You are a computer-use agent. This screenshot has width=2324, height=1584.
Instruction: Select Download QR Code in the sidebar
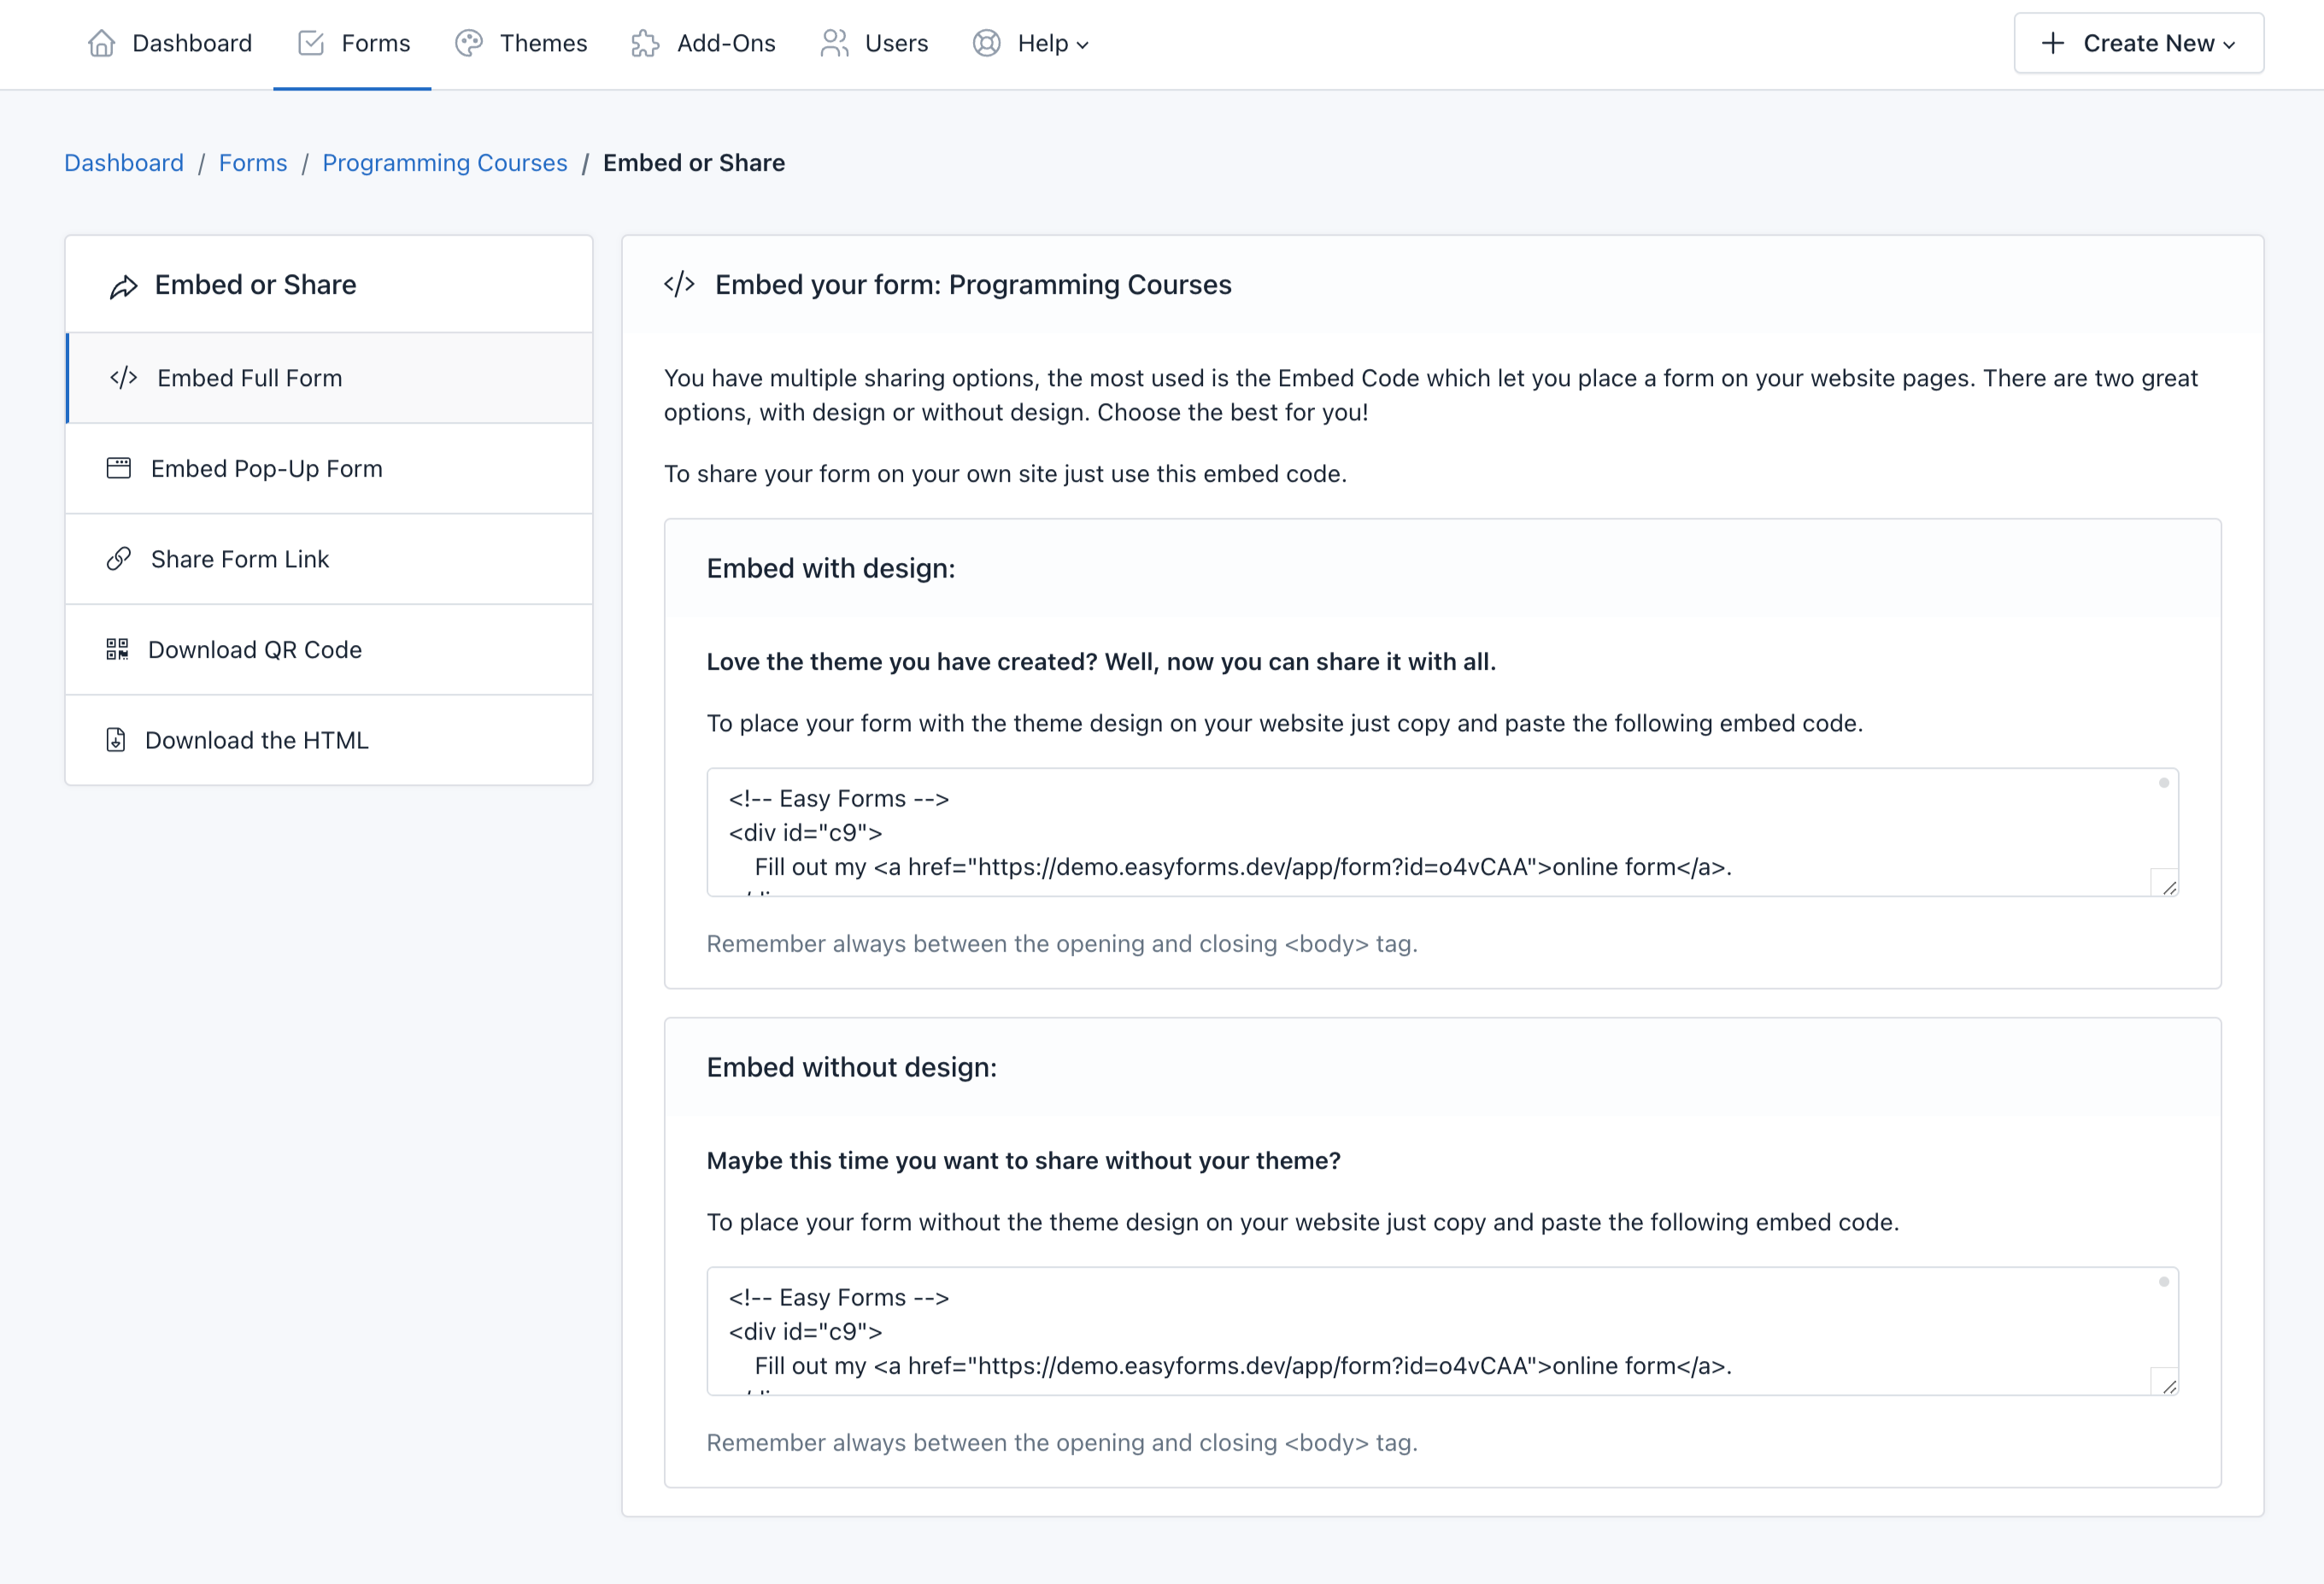[255, 649]
